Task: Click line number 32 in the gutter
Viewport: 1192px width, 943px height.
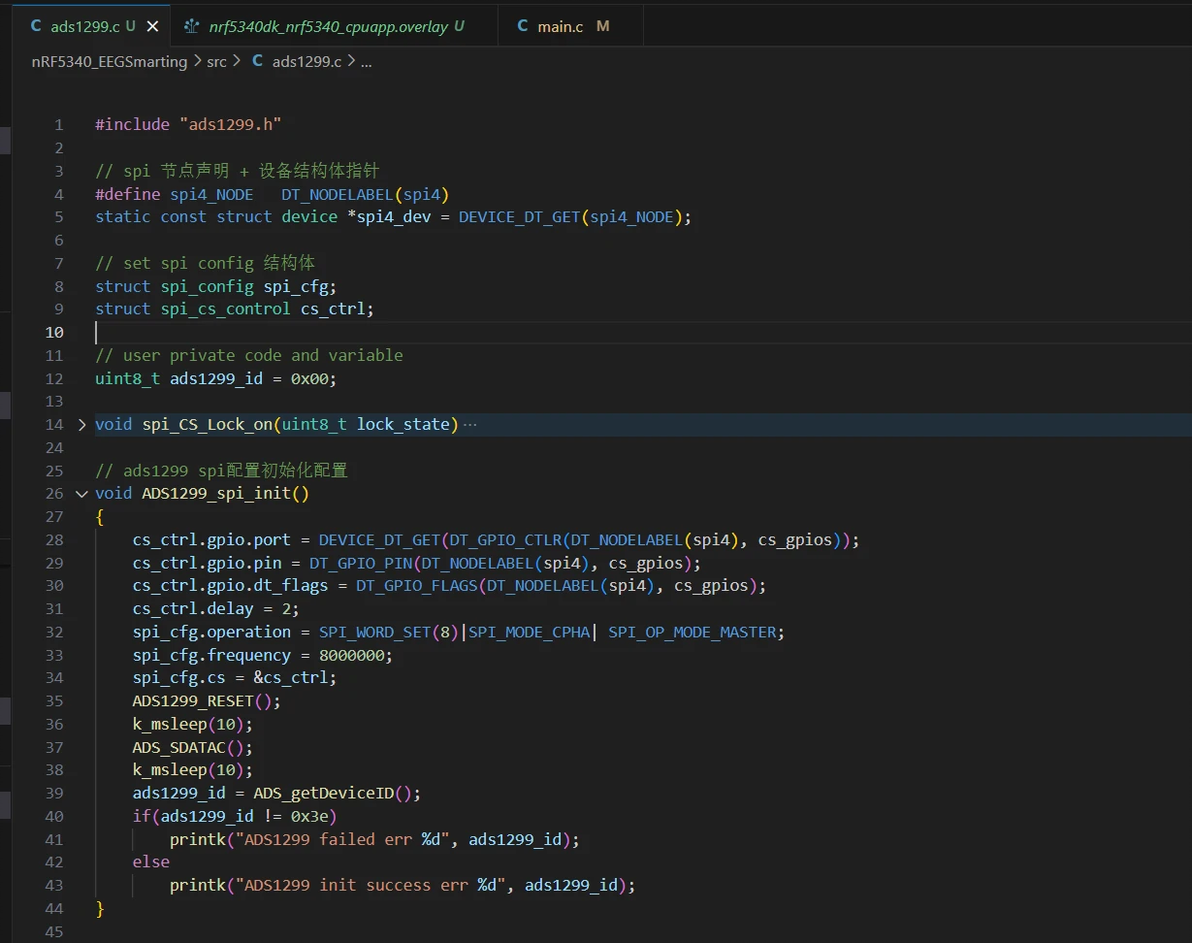Action: coord(54,632)
